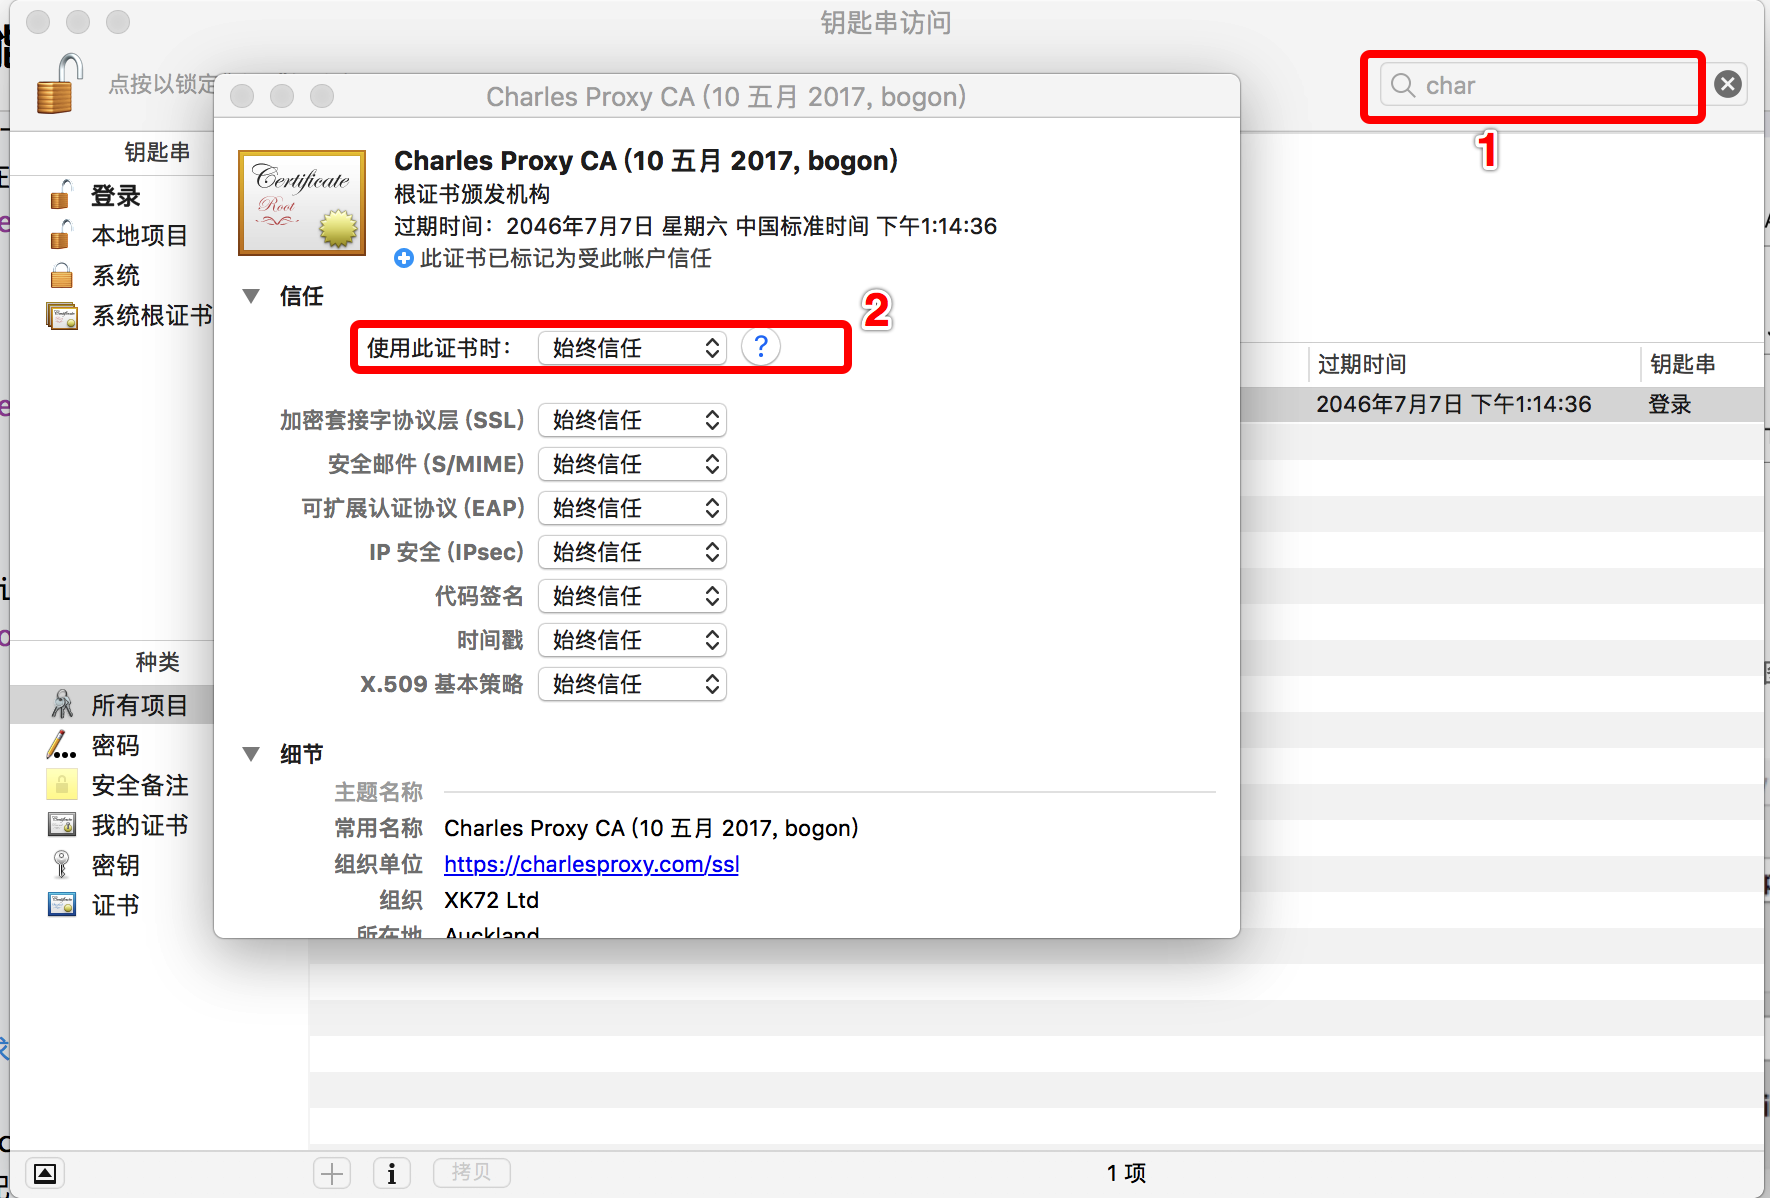The width and height of the screenshot is (1770, 1198).
Task: Open the IP 安全 (IPsec) dropdown
Action: coord(632,552)
